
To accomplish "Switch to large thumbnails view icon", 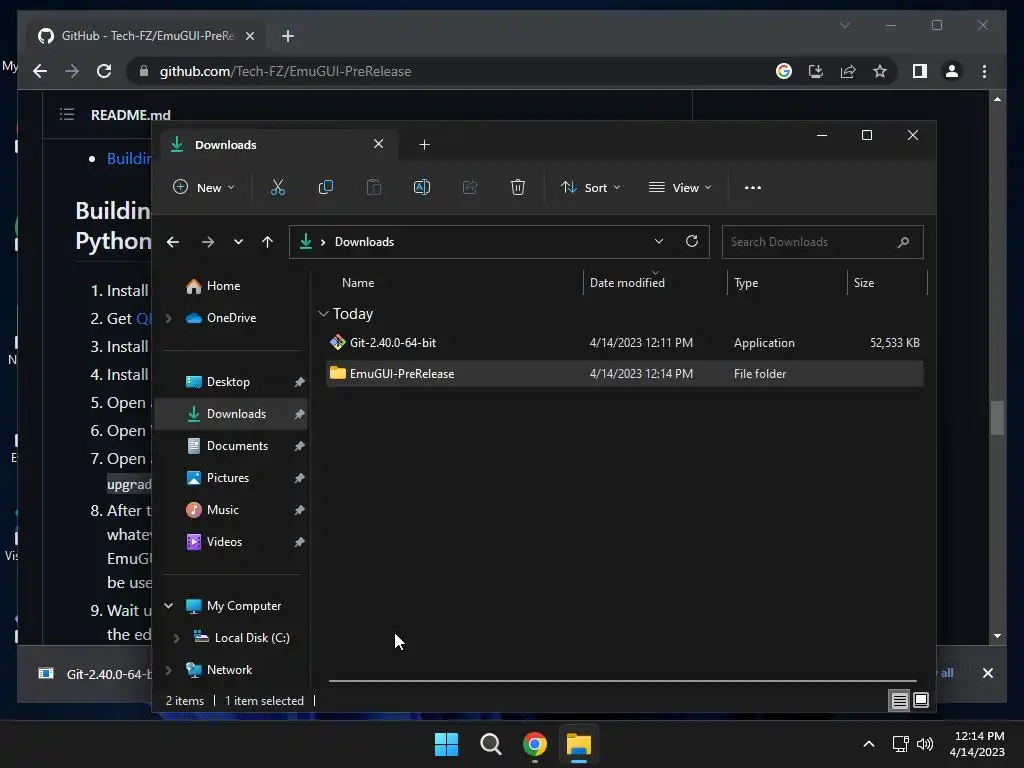I will [921, 701].
